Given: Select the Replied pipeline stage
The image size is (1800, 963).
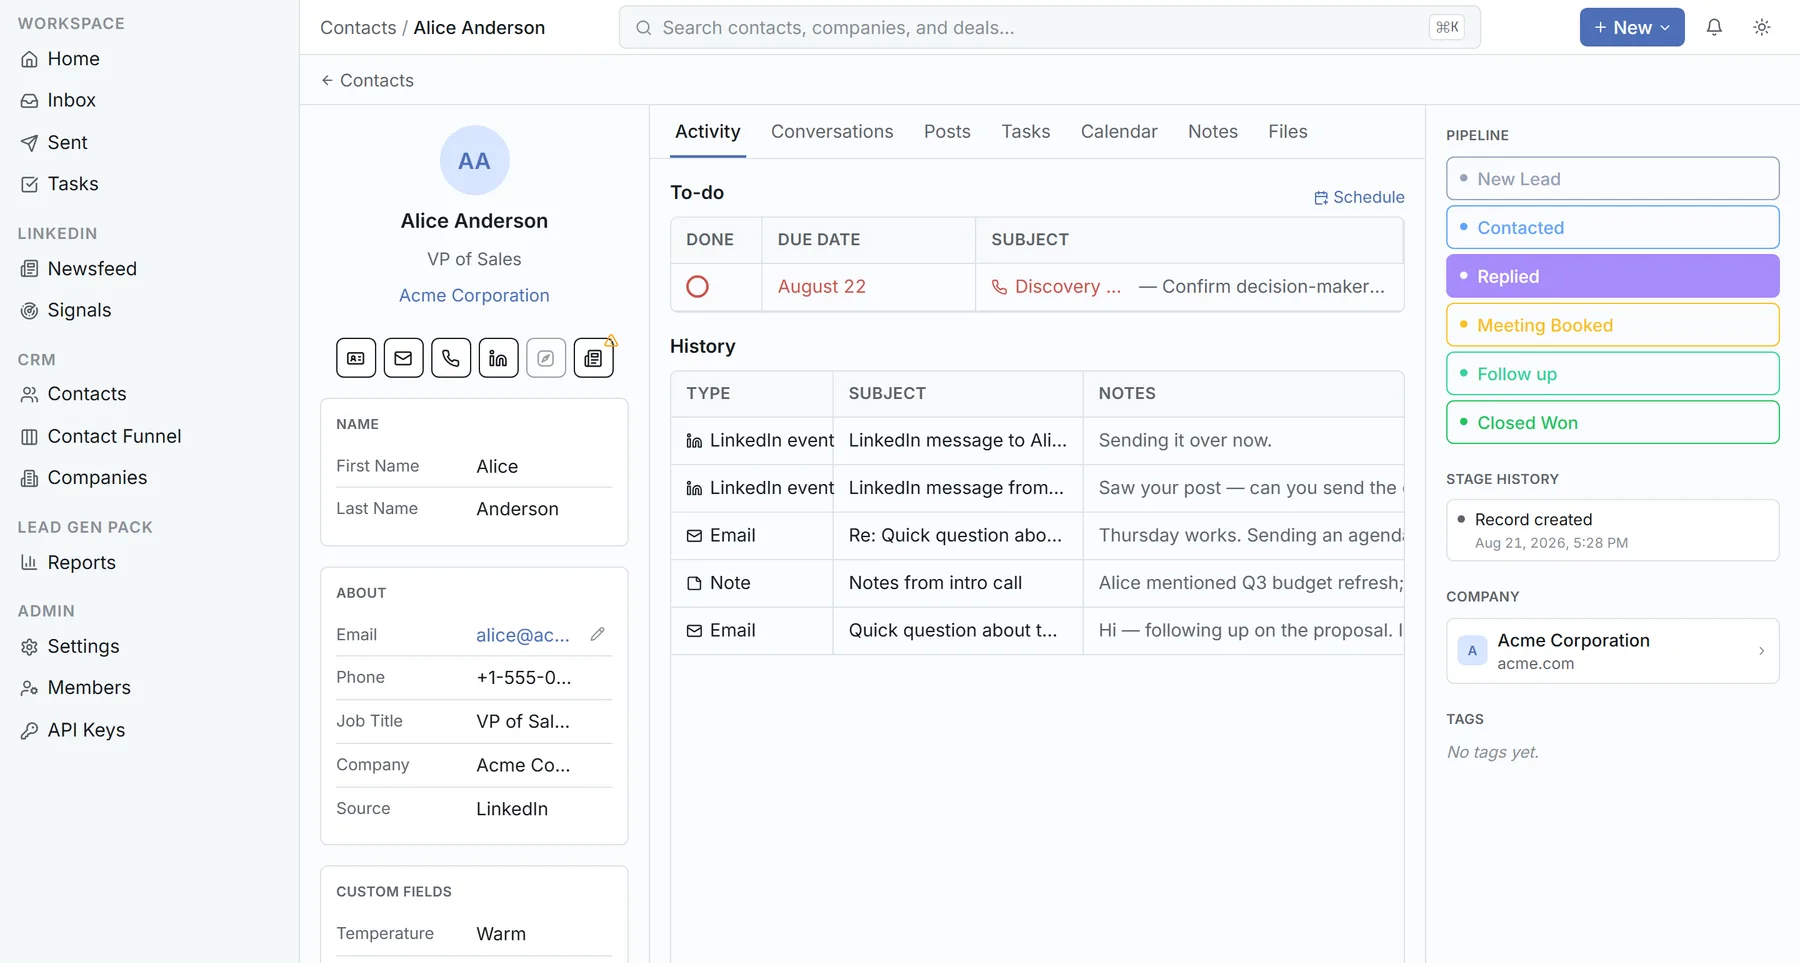Looking at the screenshot, I should coord(1612,276).
